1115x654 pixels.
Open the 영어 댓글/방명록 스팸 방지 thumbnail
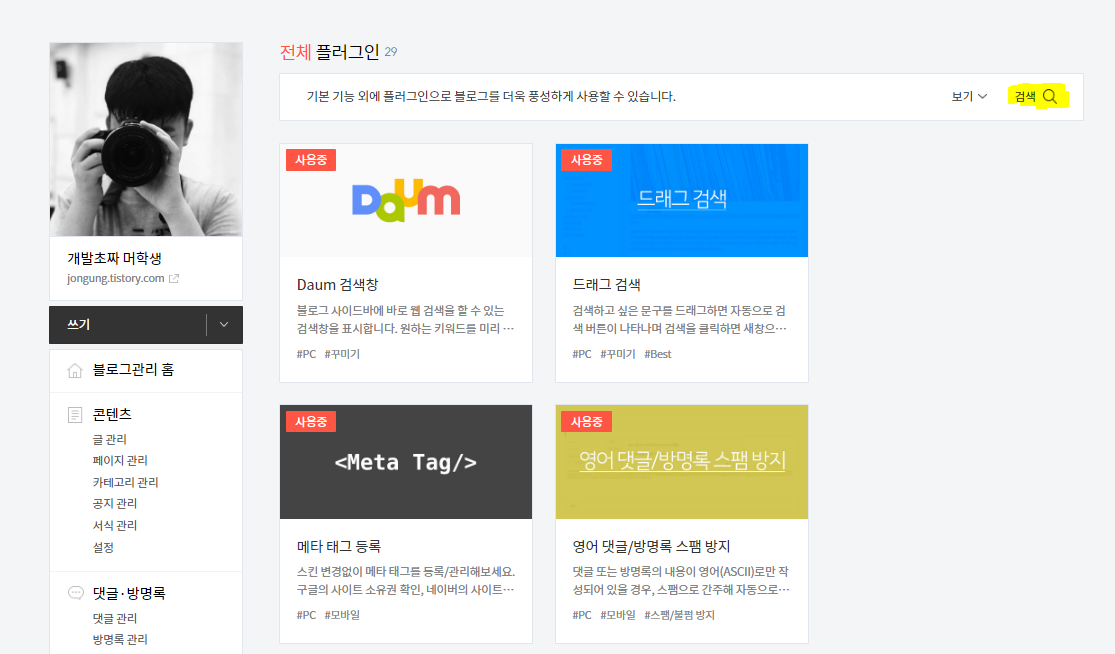[x=682, y=462]
